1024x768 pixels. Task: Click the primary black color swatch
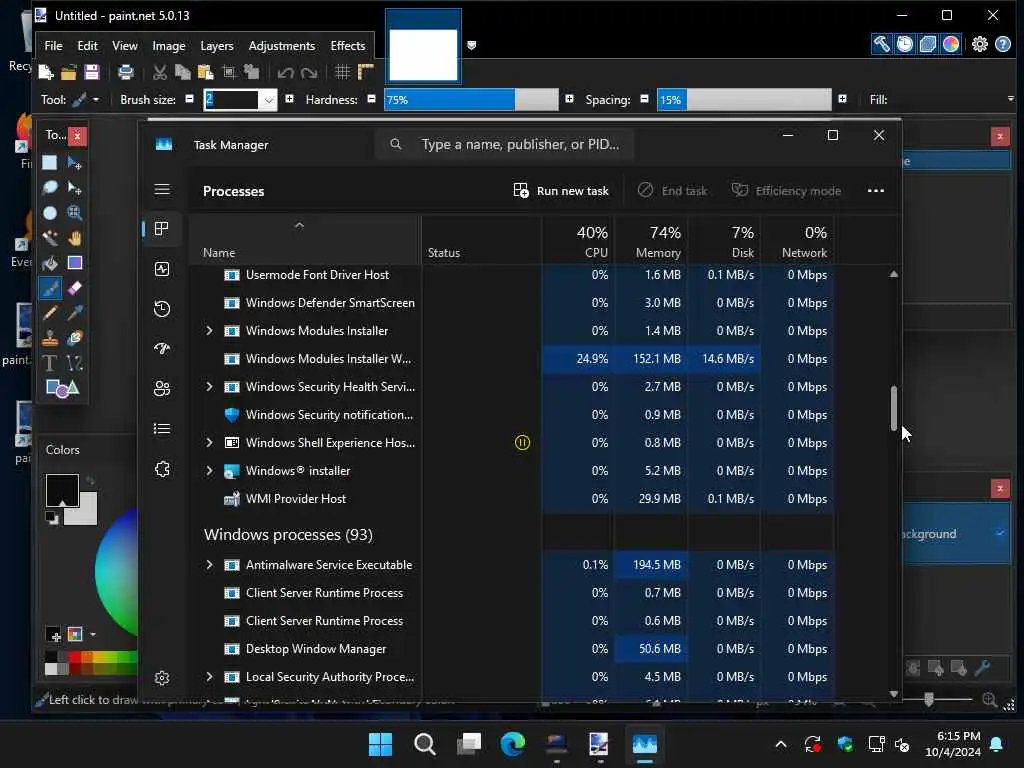pyautogui.click(x=61, y=490)
